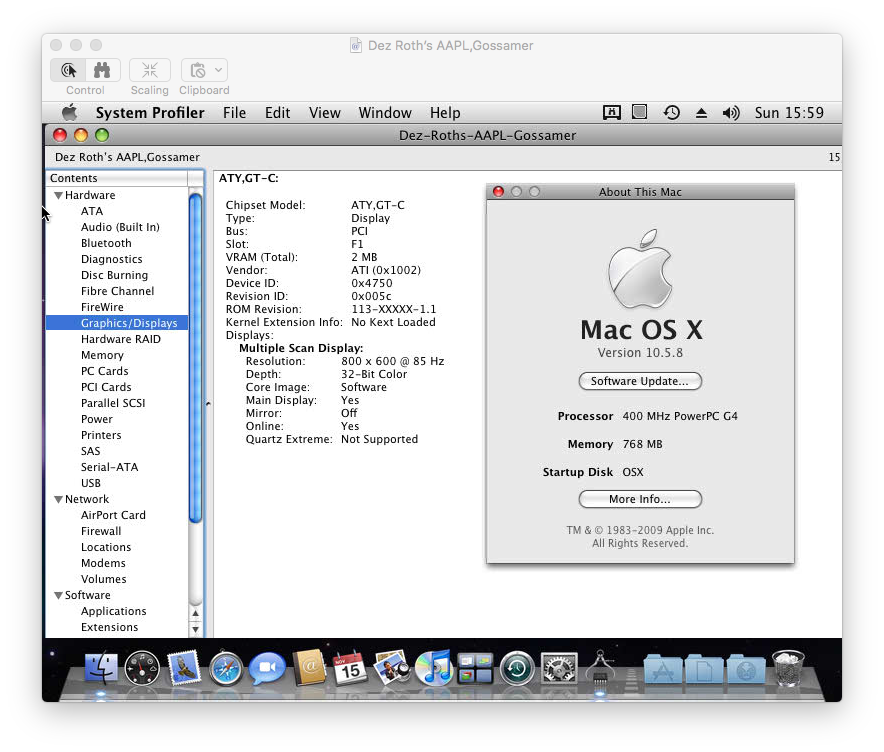This screenshot has width=884, height=752.
Task: Click the Time Machine Dock icon
Action: point(517,668)
